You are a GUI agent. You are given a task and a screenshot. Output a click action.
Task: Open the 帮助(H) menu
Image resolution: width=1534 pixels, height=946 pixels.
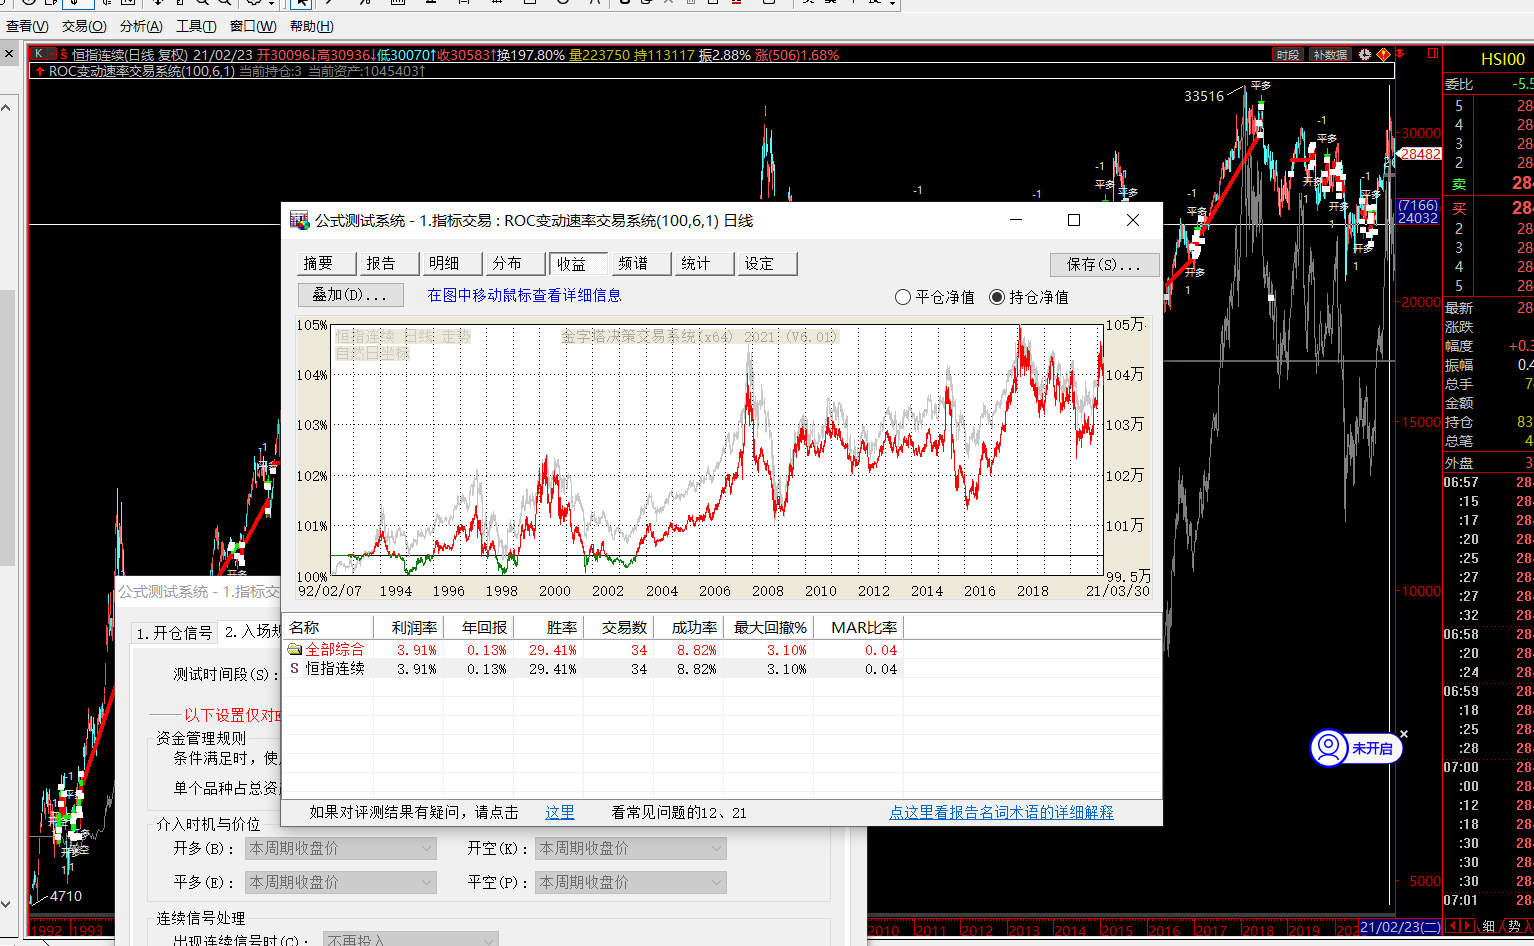[312, 26]
